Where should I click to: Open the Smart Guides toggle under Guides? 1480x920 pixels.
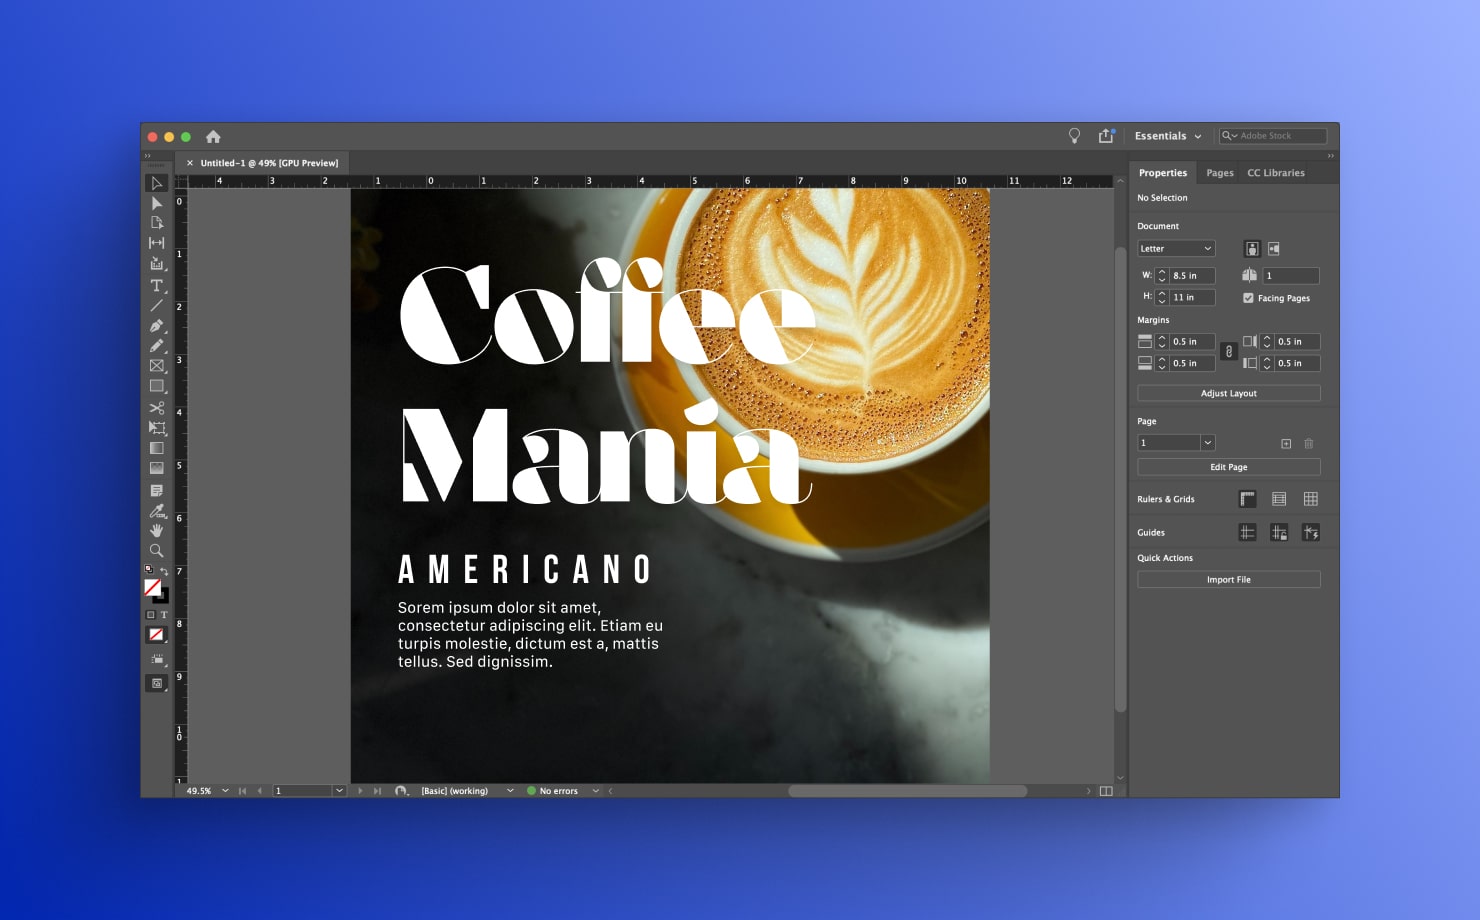tap(1311, 533)
